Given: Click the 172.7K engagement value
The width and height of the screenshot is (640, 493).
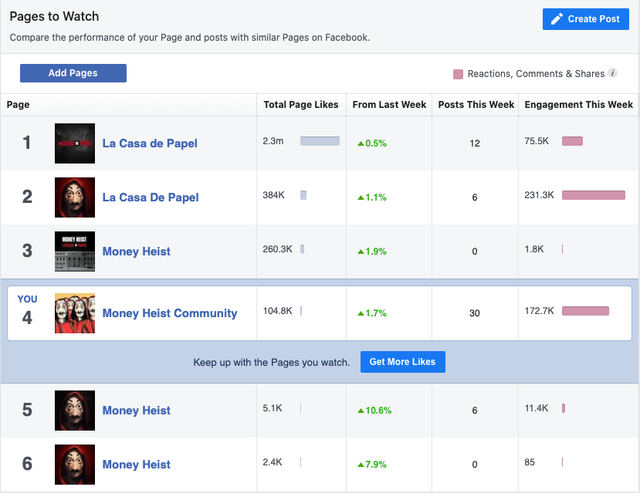Looking at the screenshot, I should 539,311.
